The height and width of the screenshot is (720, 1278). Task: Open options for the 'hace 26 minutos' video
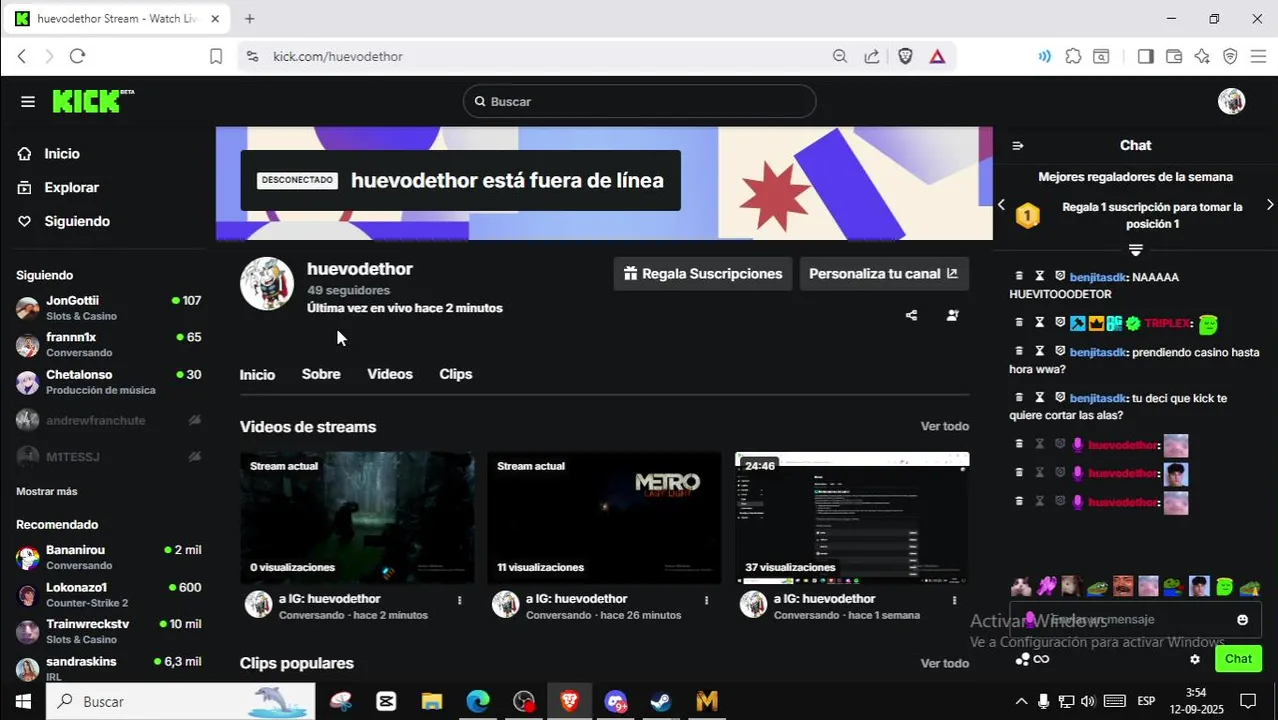(x=706, y=600)
